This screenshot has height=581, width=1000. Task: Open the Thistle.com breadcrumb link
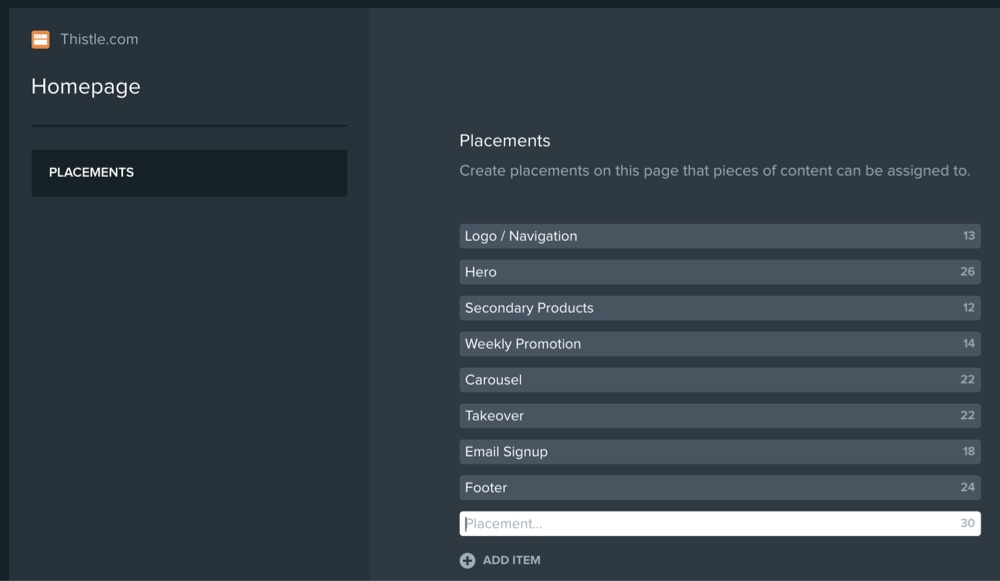(x=99, y=39)
